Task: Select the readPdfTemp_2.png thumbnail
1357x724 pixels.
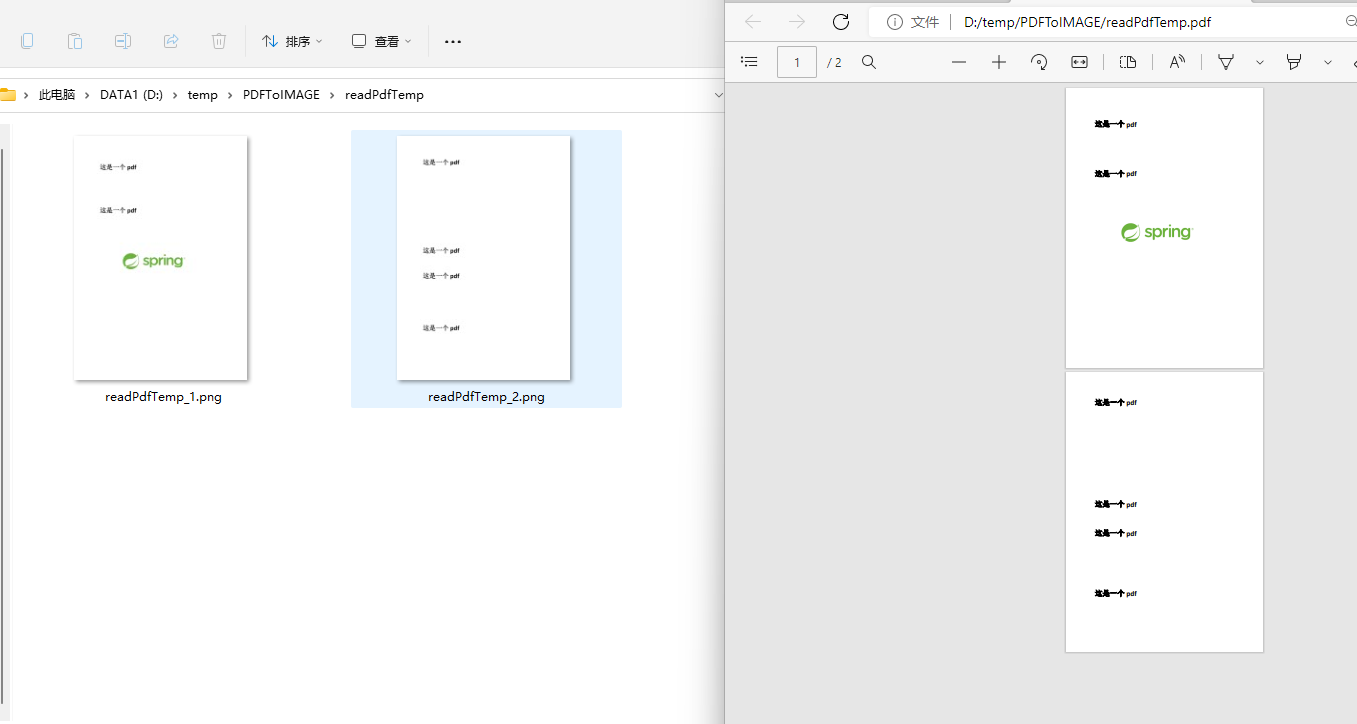Action: 483,258
